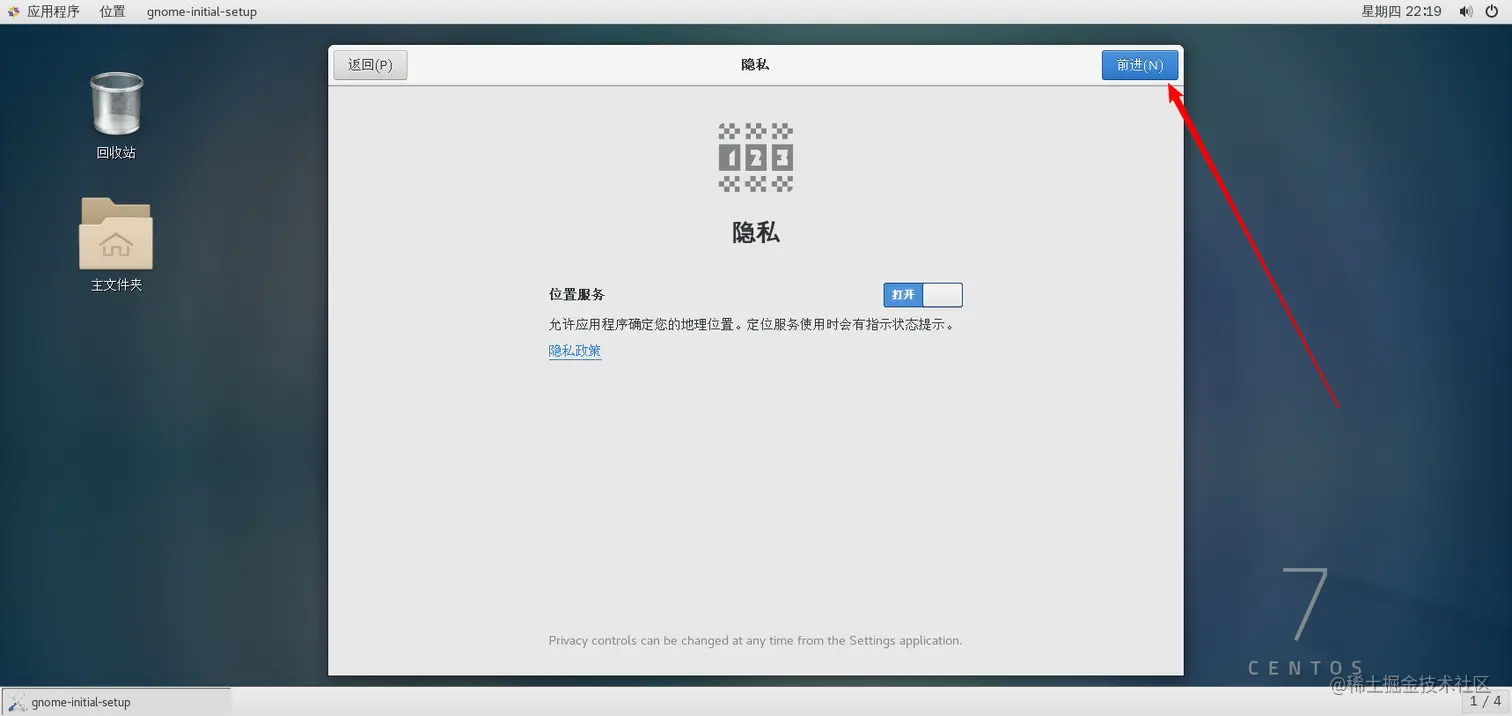Click the 位置服务 label
The height and width of the screenshot is (716, 1512).
pos(577,295)
